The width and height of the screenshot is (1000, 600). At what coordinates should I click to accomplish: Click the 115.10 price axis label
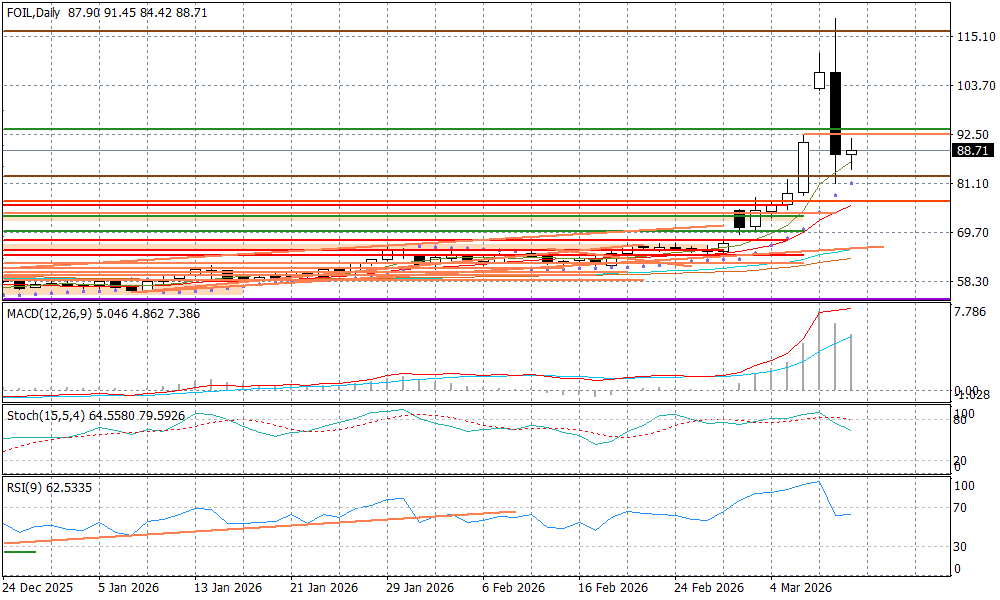[x=975, y=37]
